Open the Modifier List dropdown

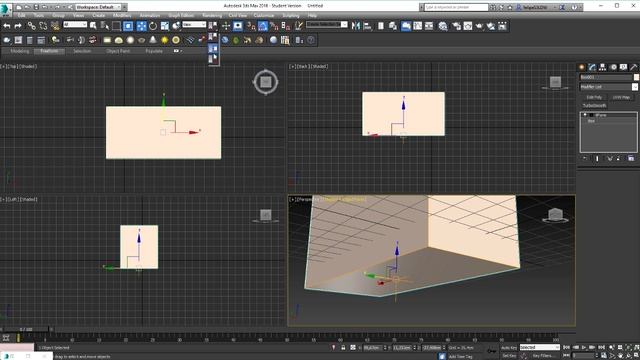(609, 87)
